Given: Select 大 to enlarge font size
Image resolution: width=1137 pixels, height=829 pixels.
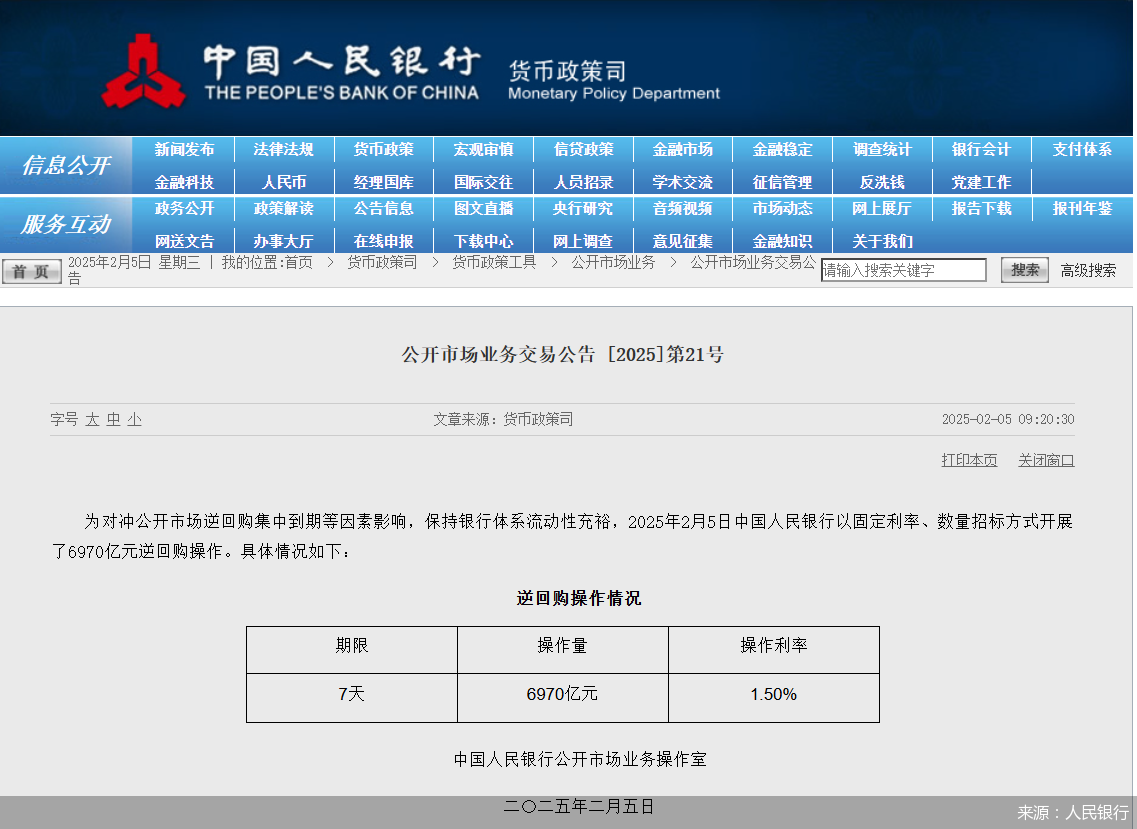Looking at the screenshot, I should click(93, 419).
